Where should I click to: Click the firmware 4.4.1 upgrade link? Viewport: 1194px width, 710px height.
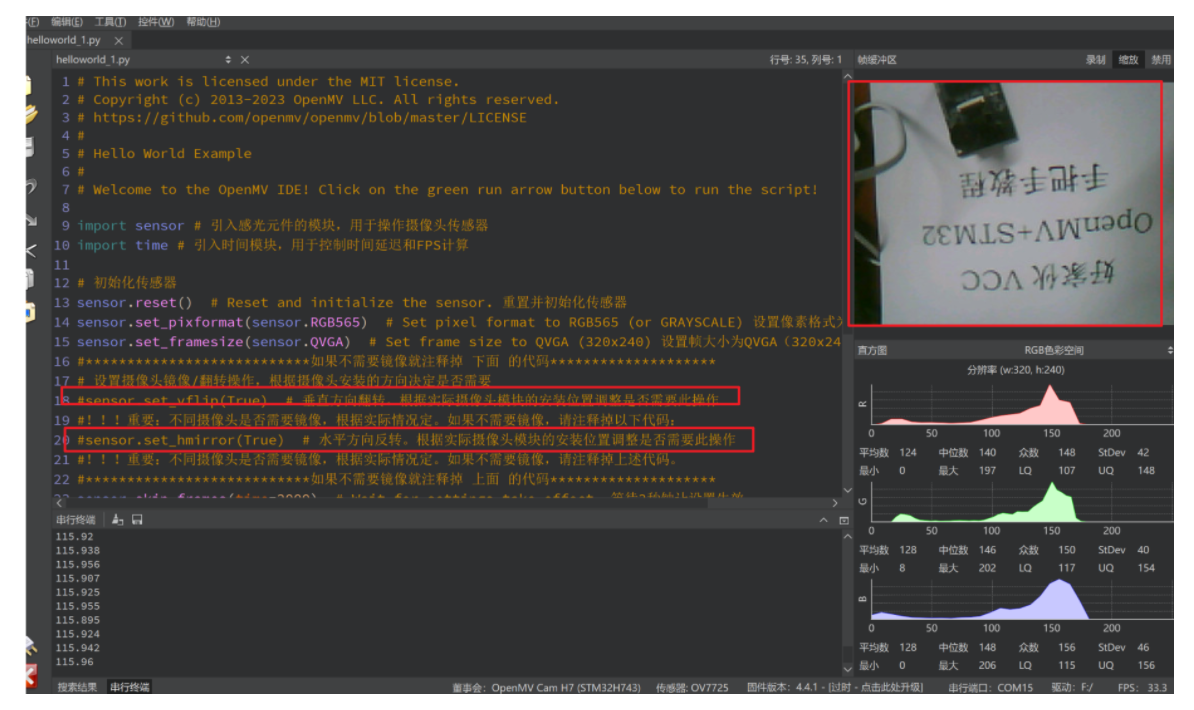[x=835, y=687]
